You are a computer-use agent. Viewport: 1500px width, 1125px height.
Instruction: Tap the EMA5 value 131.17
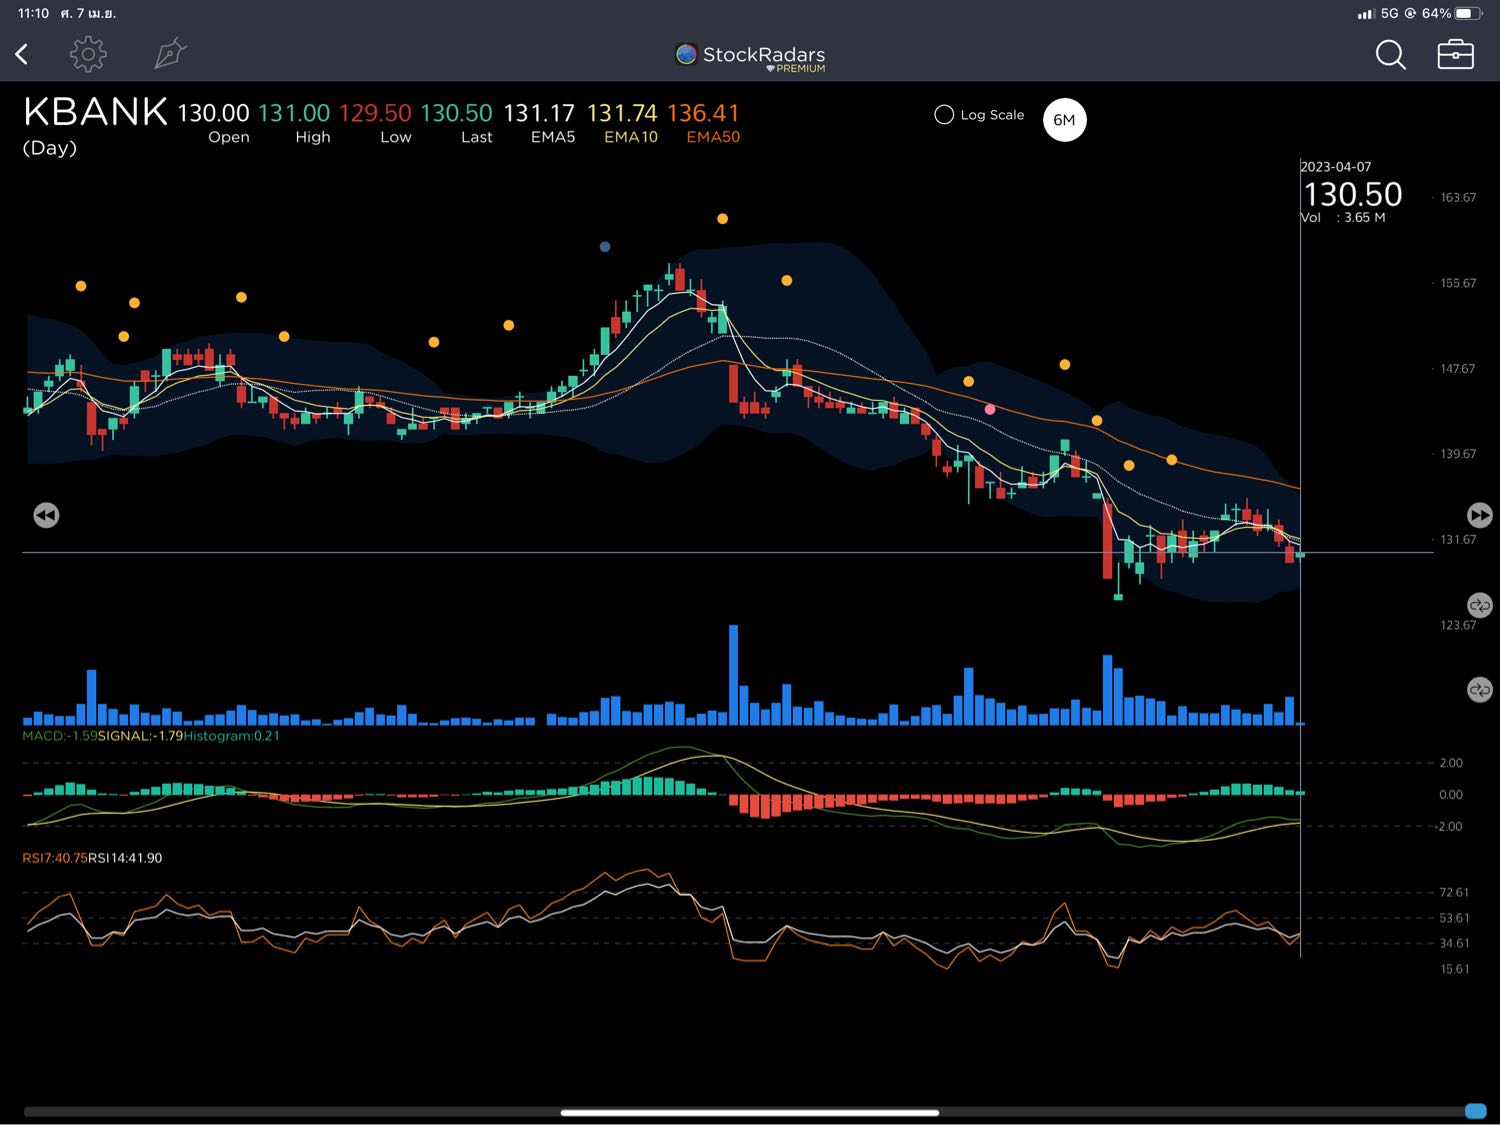[539, 113]
